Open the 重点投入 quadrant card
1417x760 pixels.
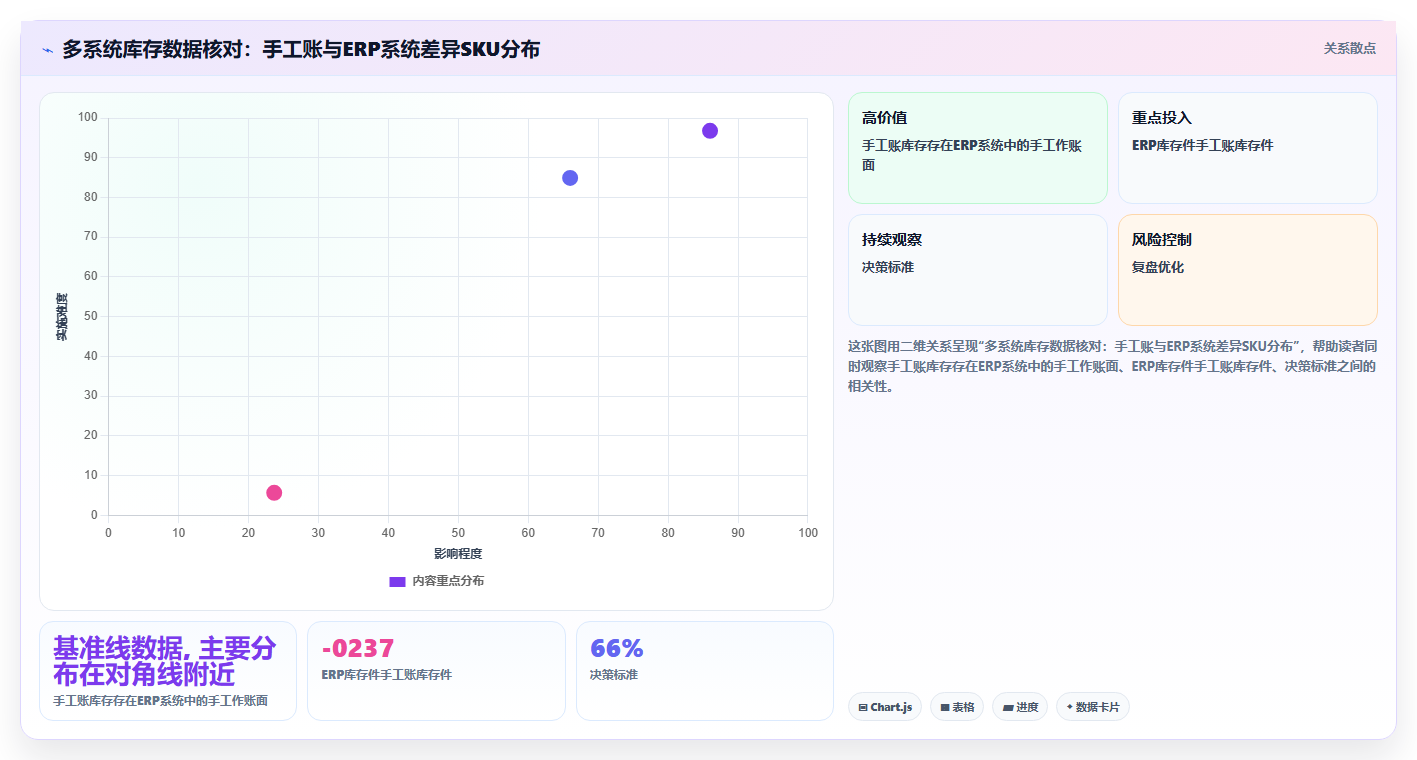pyautogui.click(x=1247, y=148)
